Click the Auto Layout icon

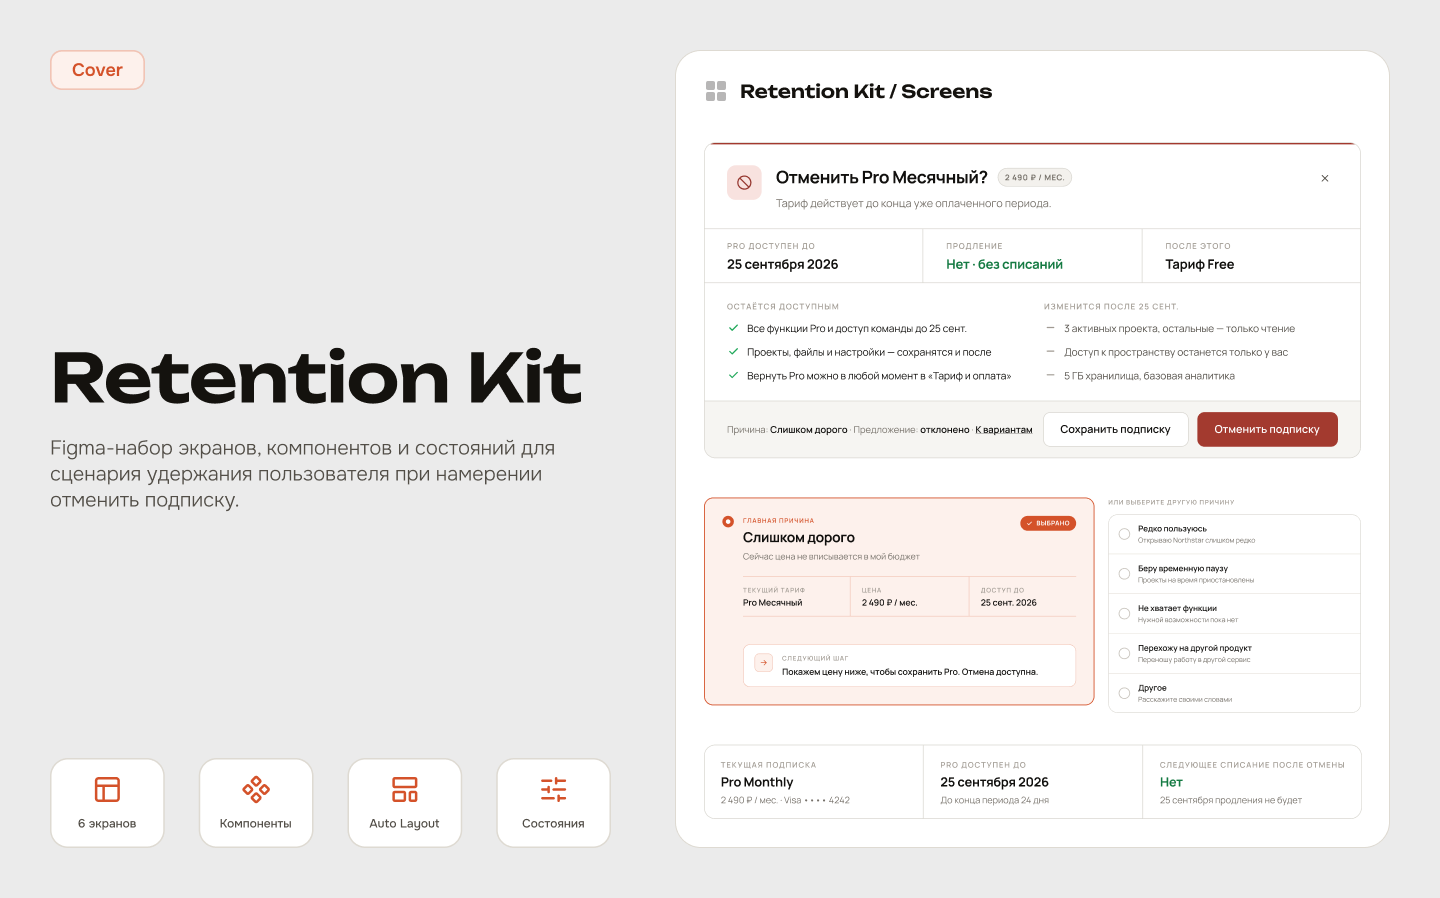point(405,790)
